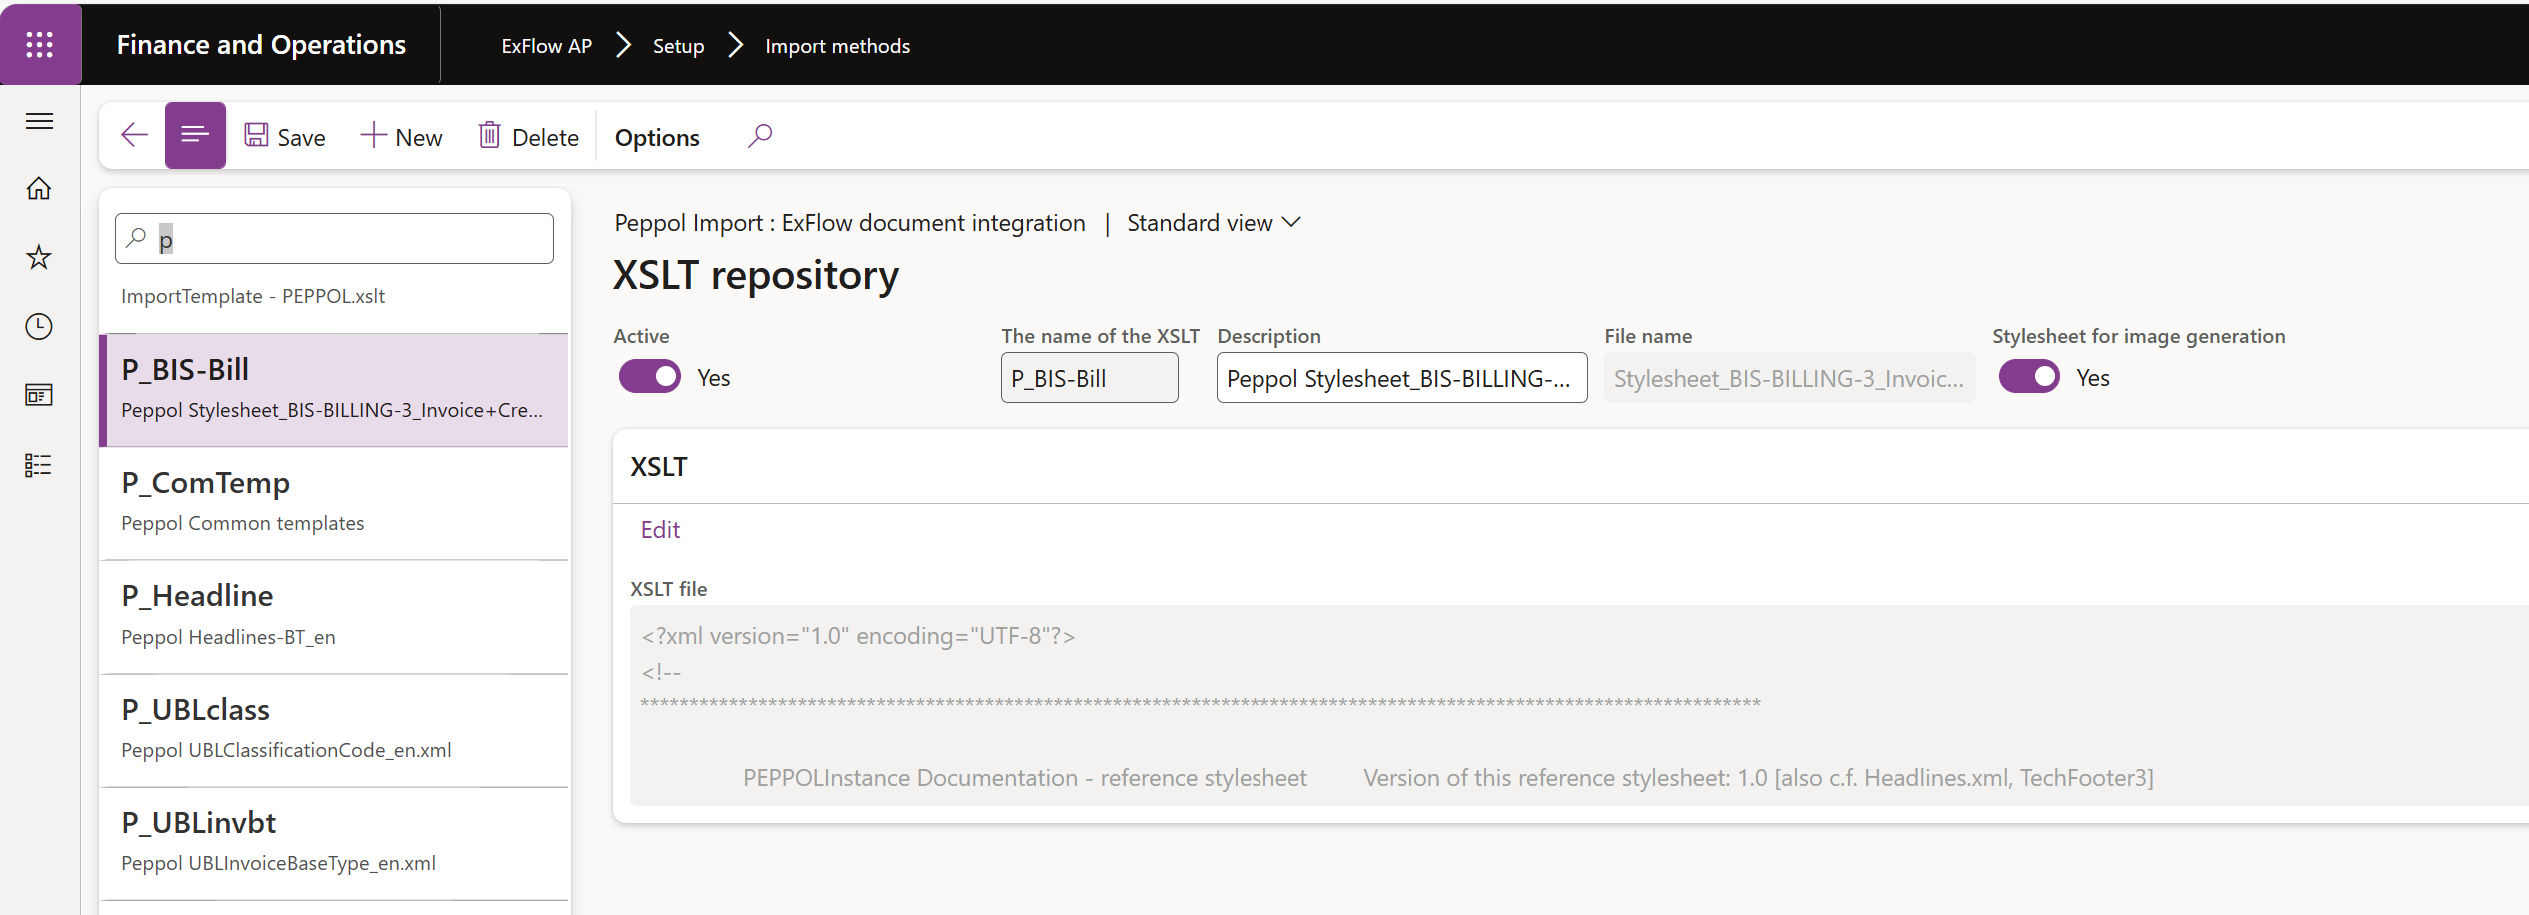Click the xml version declaration line
Image resolution: width=2529 pixels, height=915 pixels.
click(x=858, y=636)
